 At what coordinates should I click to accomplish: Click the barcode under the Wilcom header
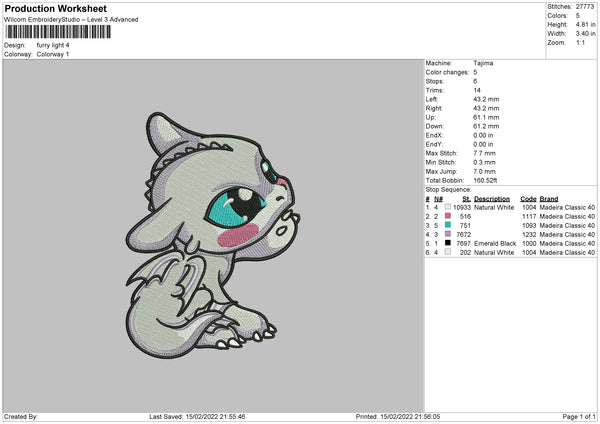point(58,32)
